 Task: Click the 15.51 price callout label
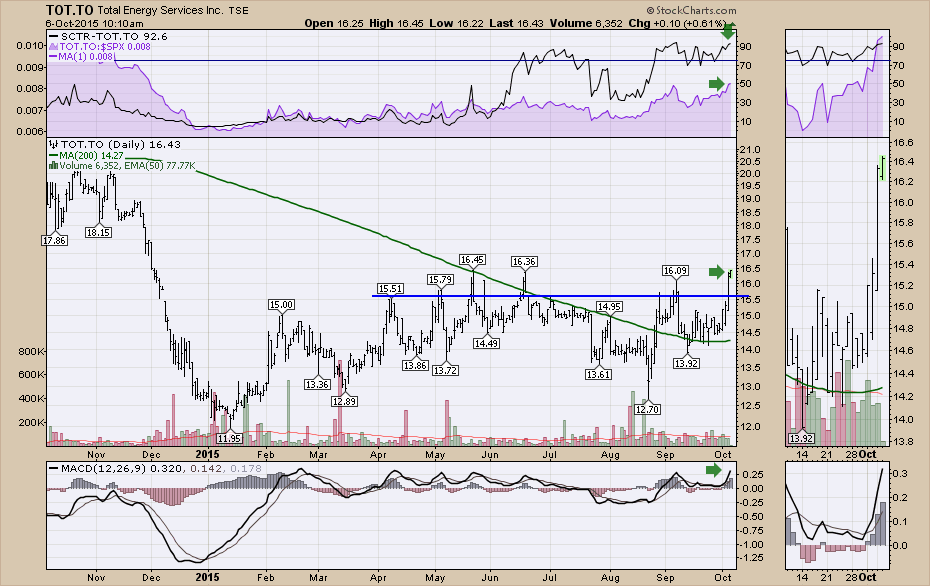390,288
